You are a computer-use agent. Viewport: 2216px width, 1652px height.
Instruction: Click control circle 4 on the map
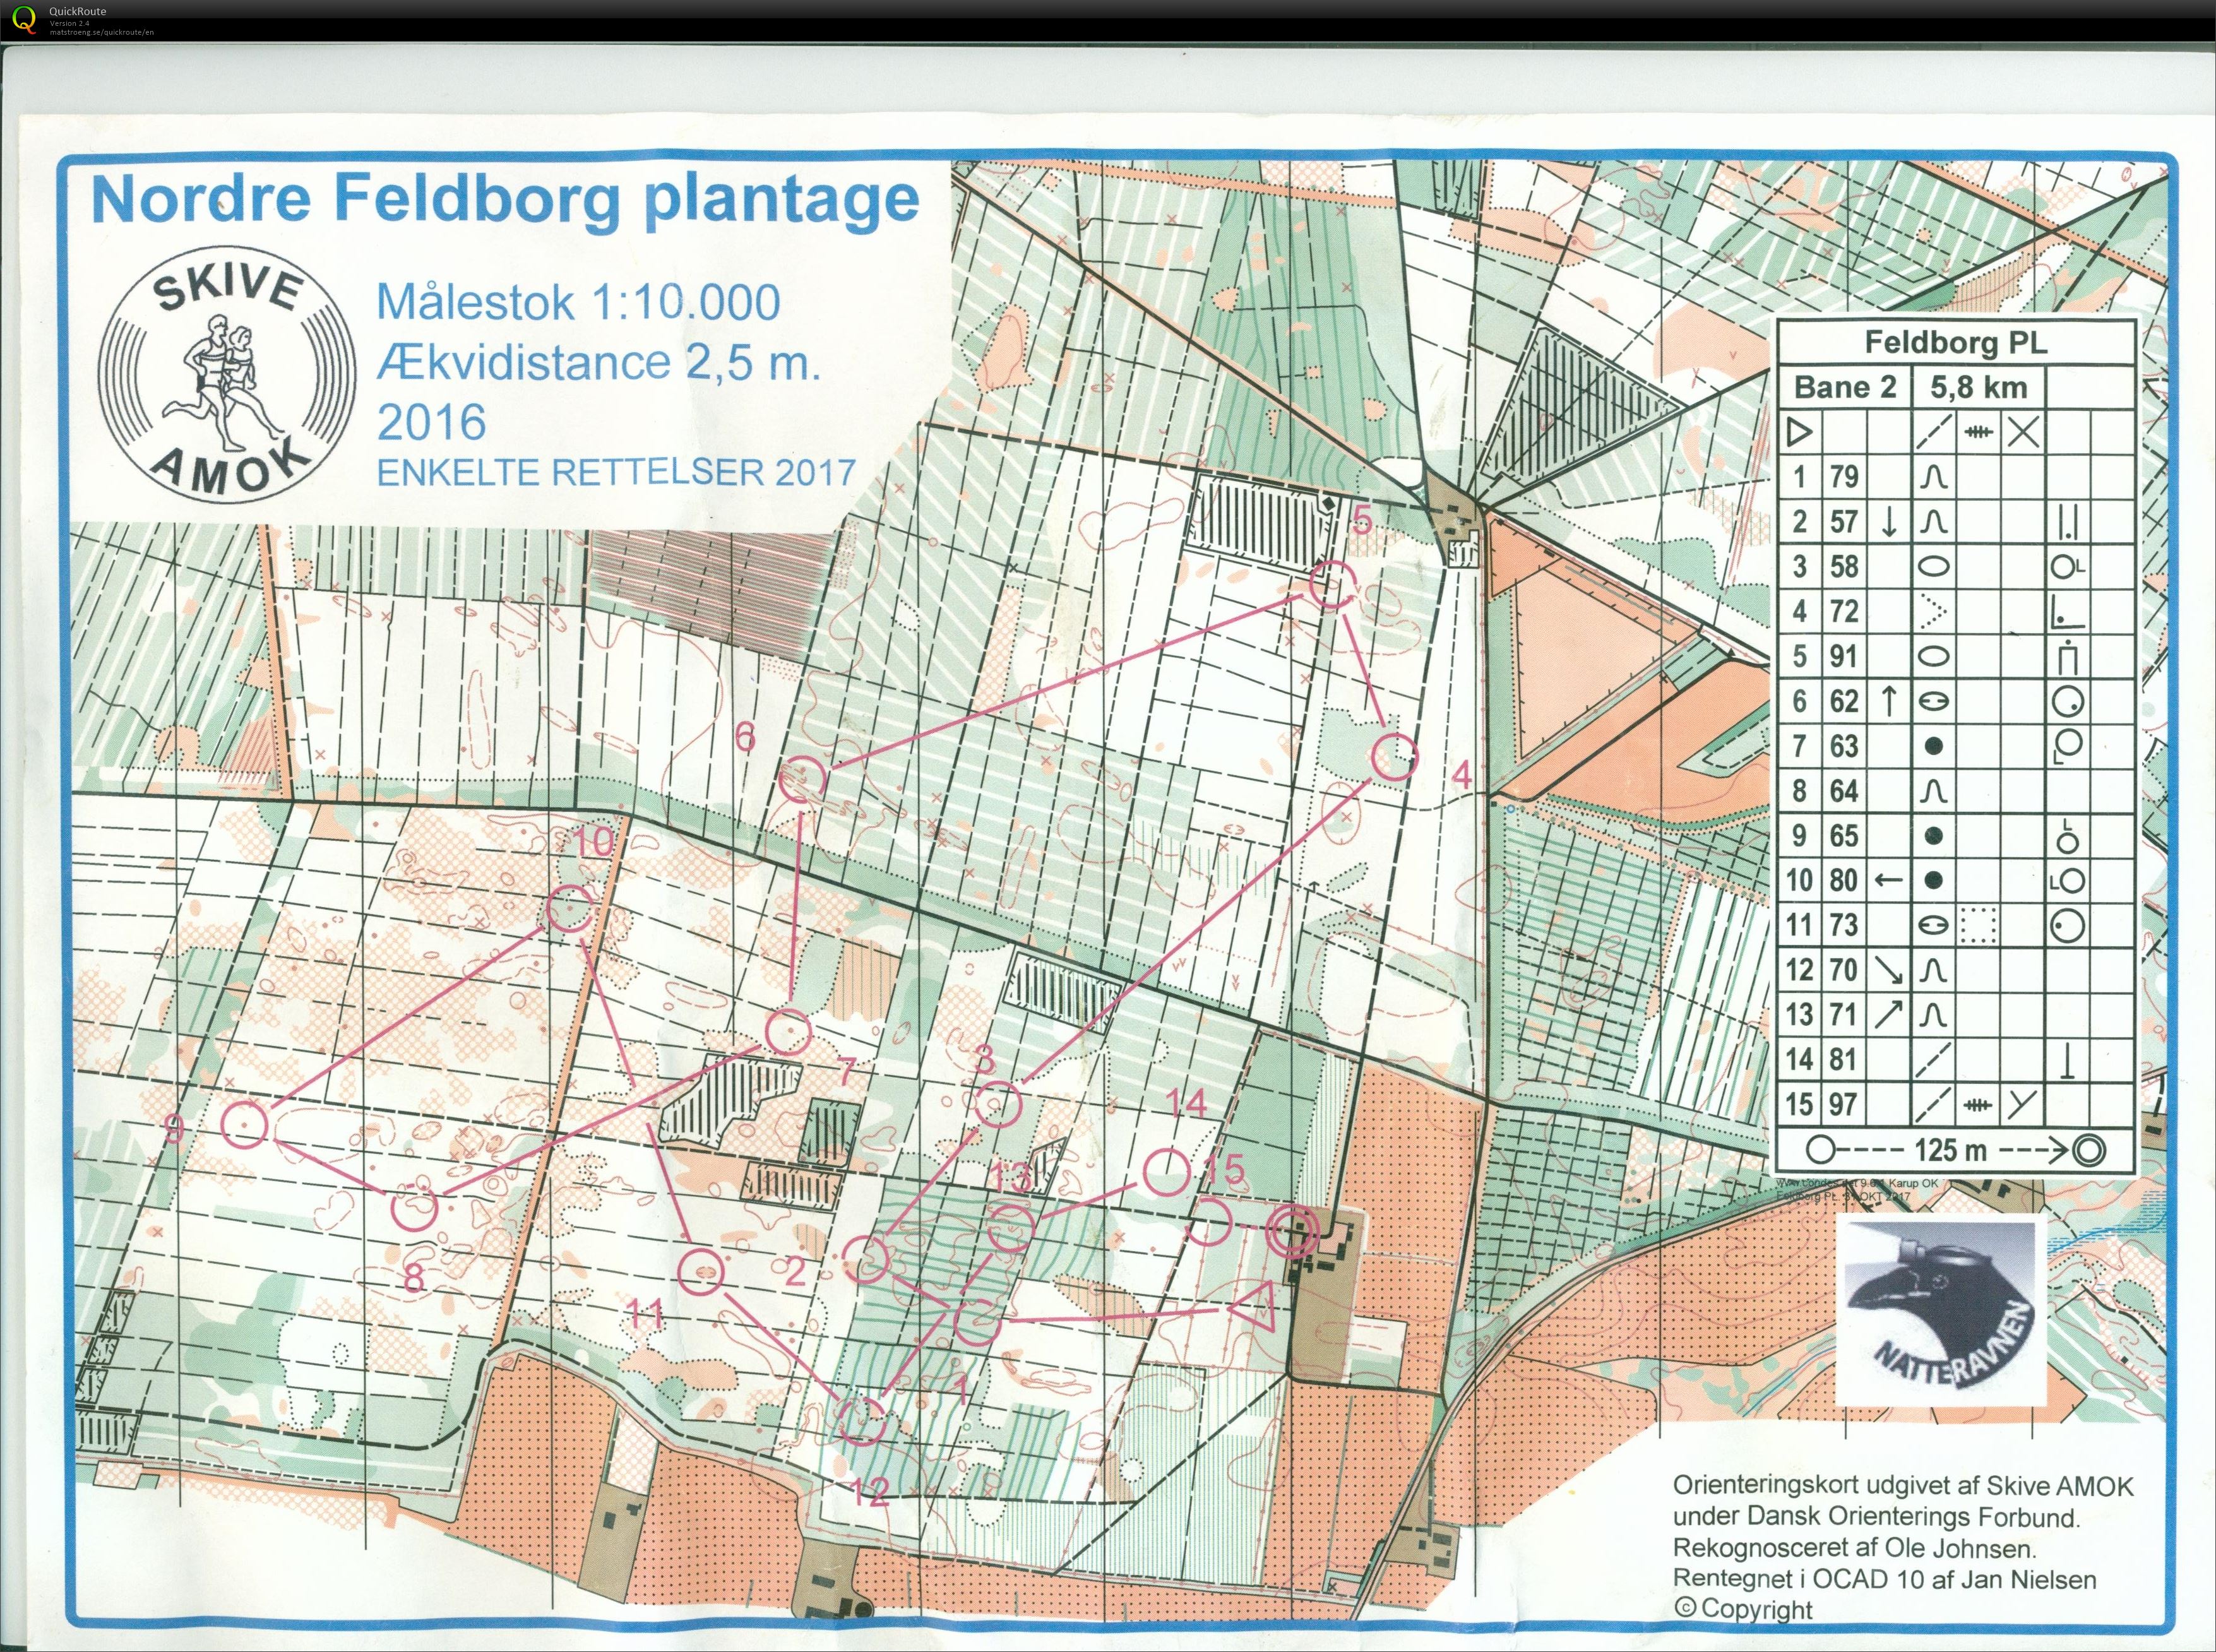[x=1394, y=756]
